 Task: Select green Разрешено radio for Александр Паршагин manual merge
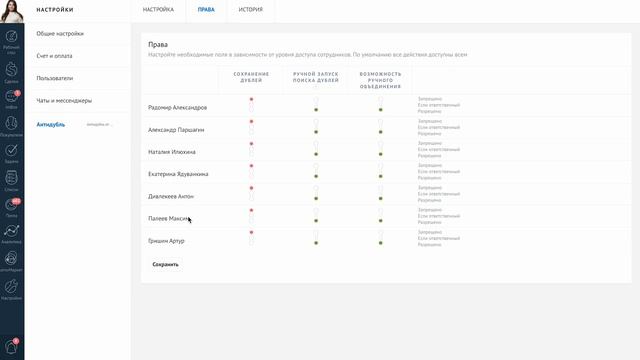pyautogui.click(x=380, y=132)
